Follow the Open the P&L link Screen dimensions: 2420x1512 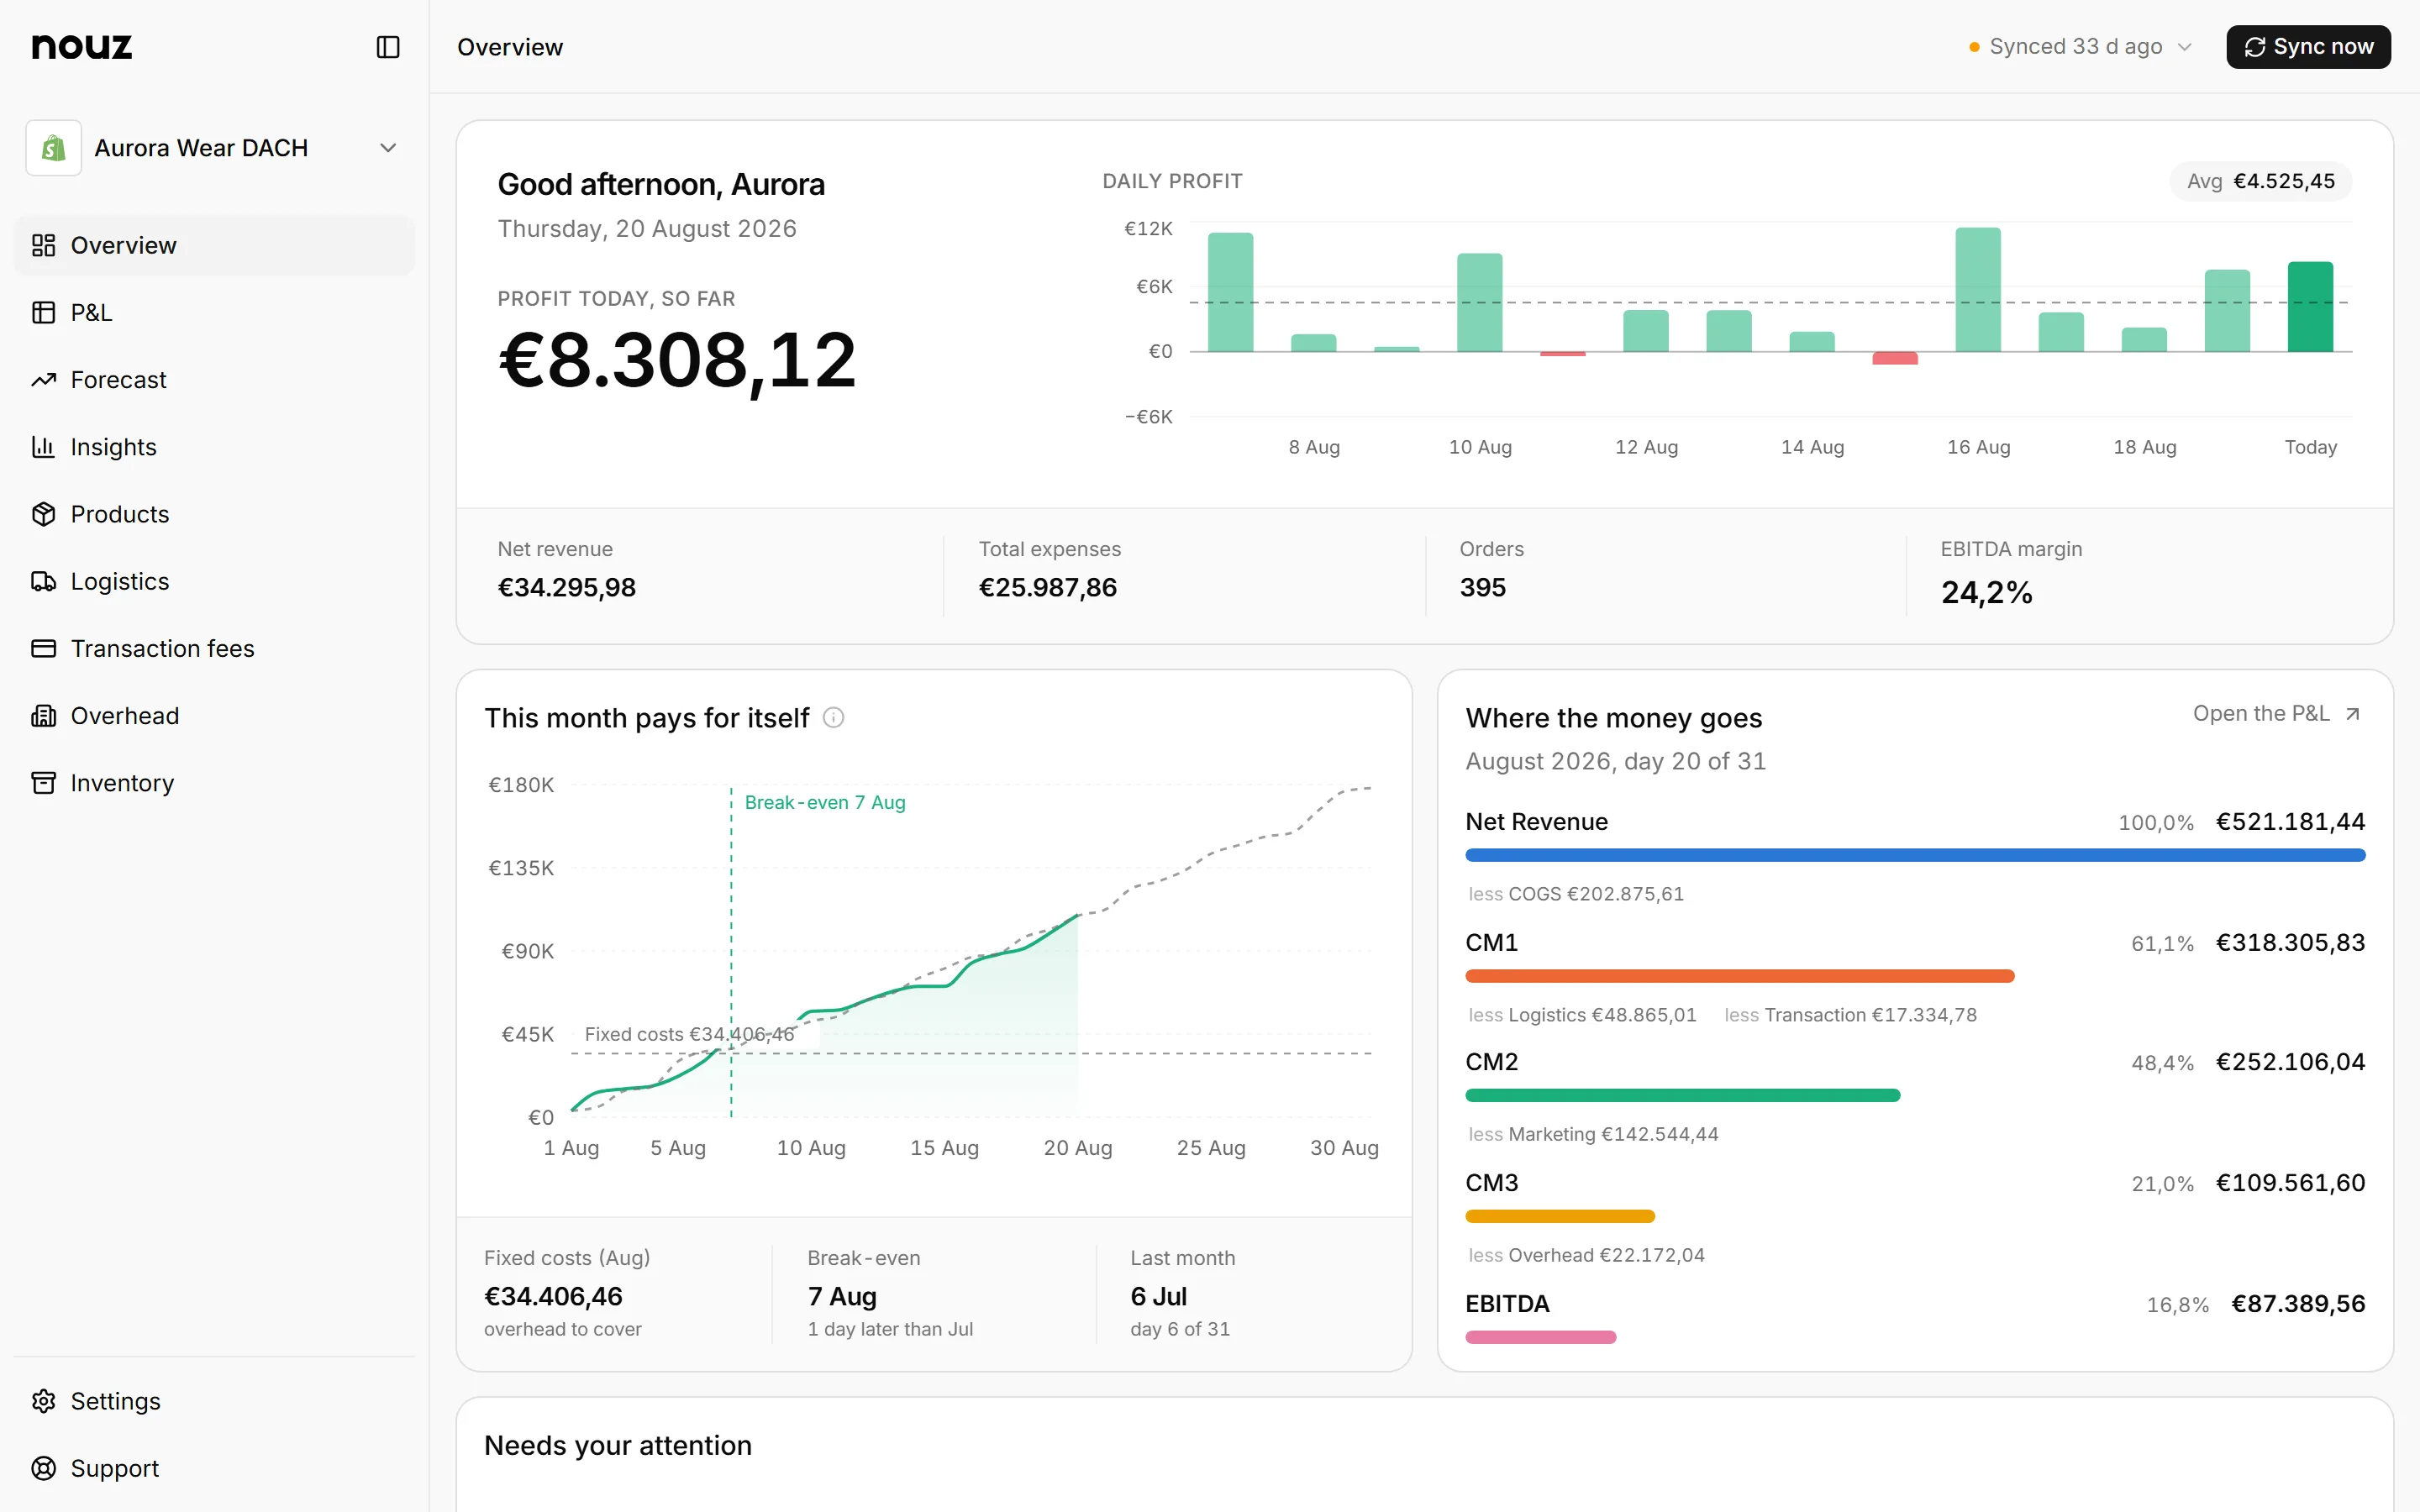click(2277, 714)
